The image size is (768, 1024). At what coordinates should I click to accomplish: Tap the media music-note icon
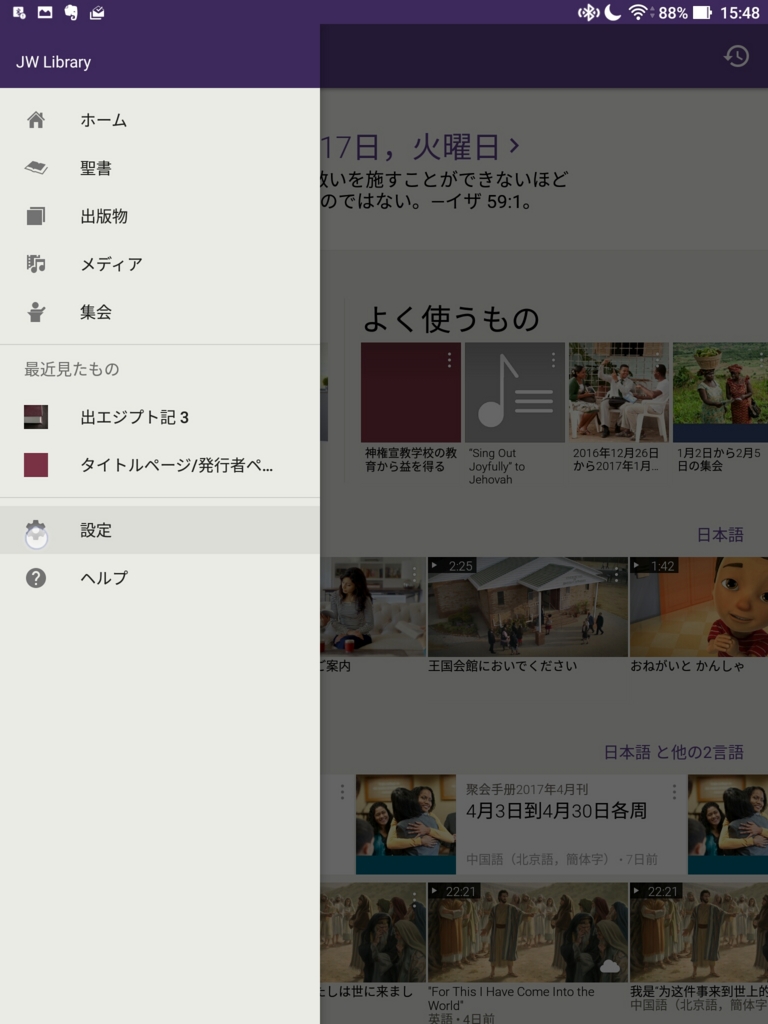pos(36,264)
